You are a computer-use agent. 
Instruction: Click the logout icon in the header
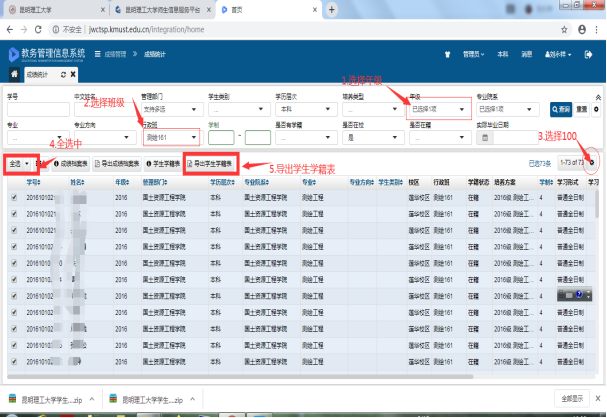(588, 55)
